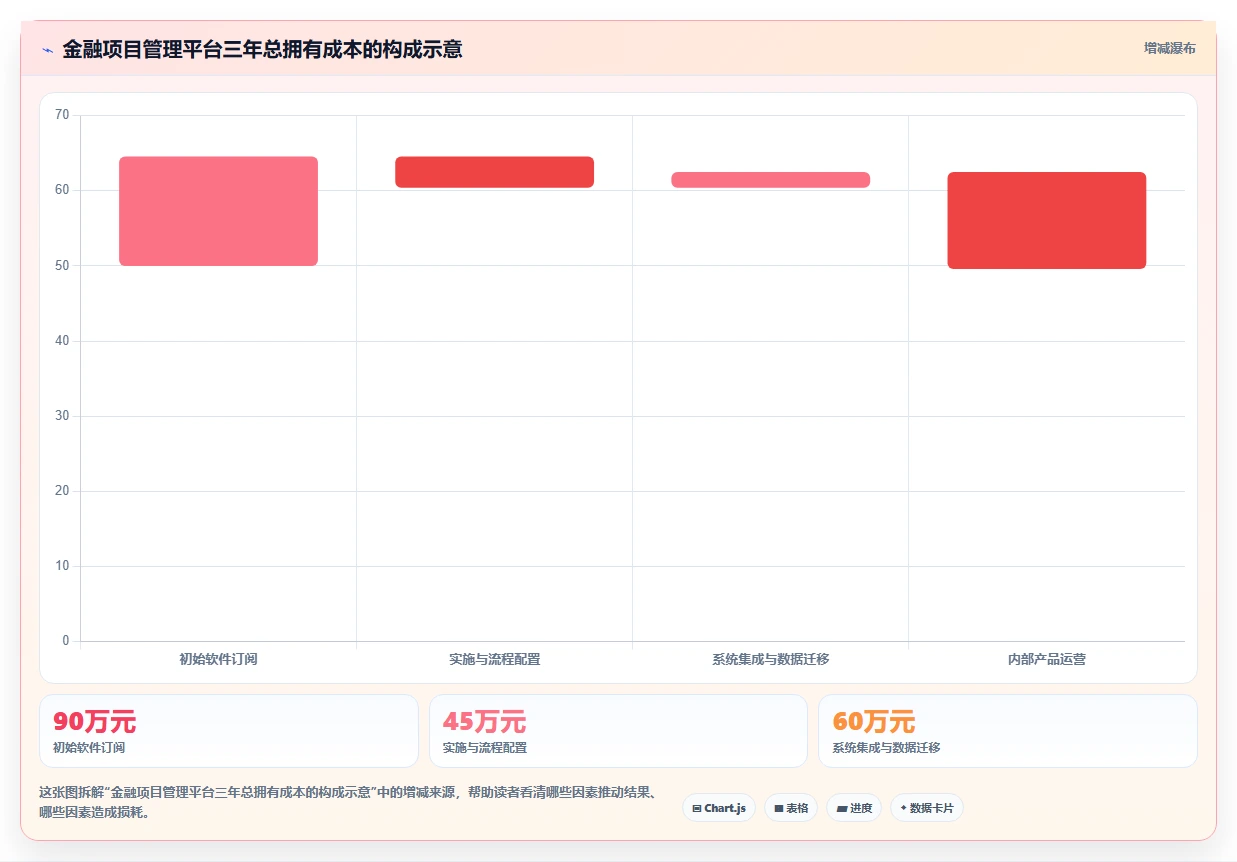Click the y-axis value 30
Image resolution: width=1237 pixels, height=862 pixels.
point(62,416)
